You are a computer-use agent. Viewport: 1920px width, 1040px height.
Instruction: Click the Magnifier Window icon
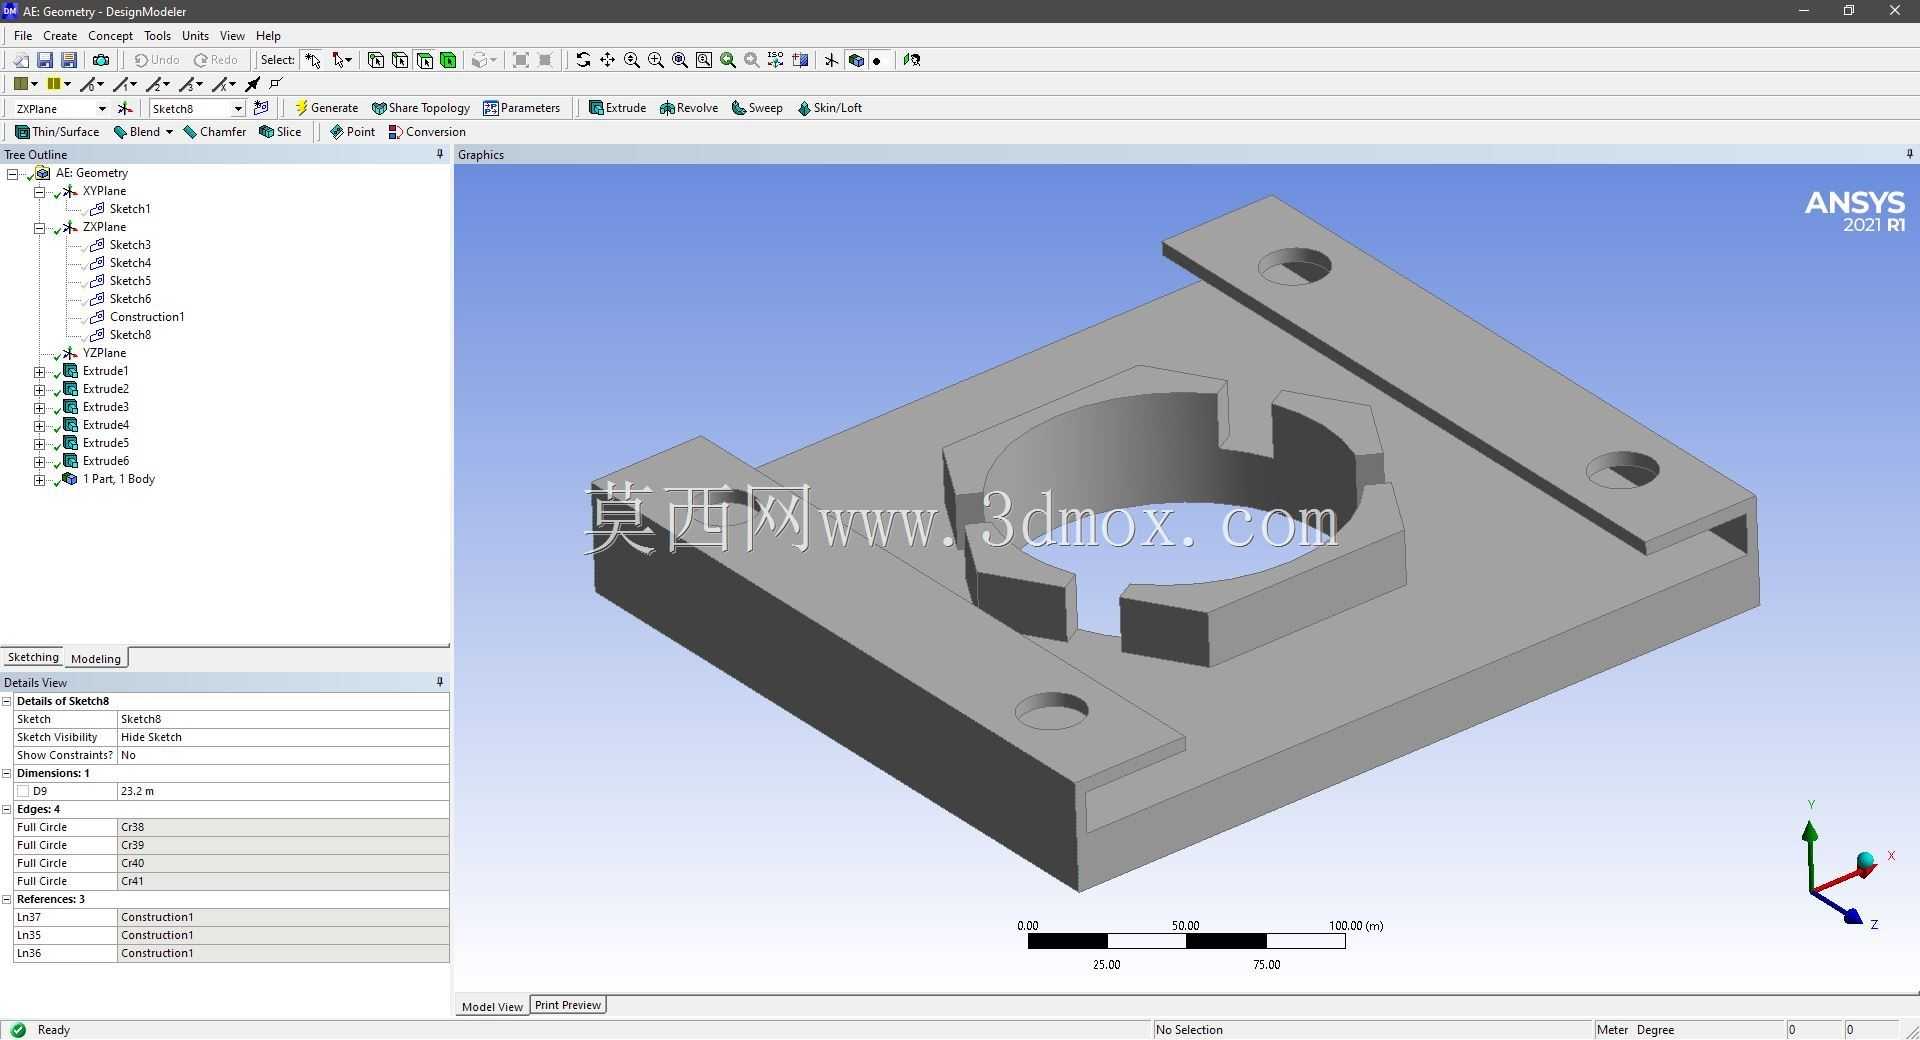click(704, 60)
